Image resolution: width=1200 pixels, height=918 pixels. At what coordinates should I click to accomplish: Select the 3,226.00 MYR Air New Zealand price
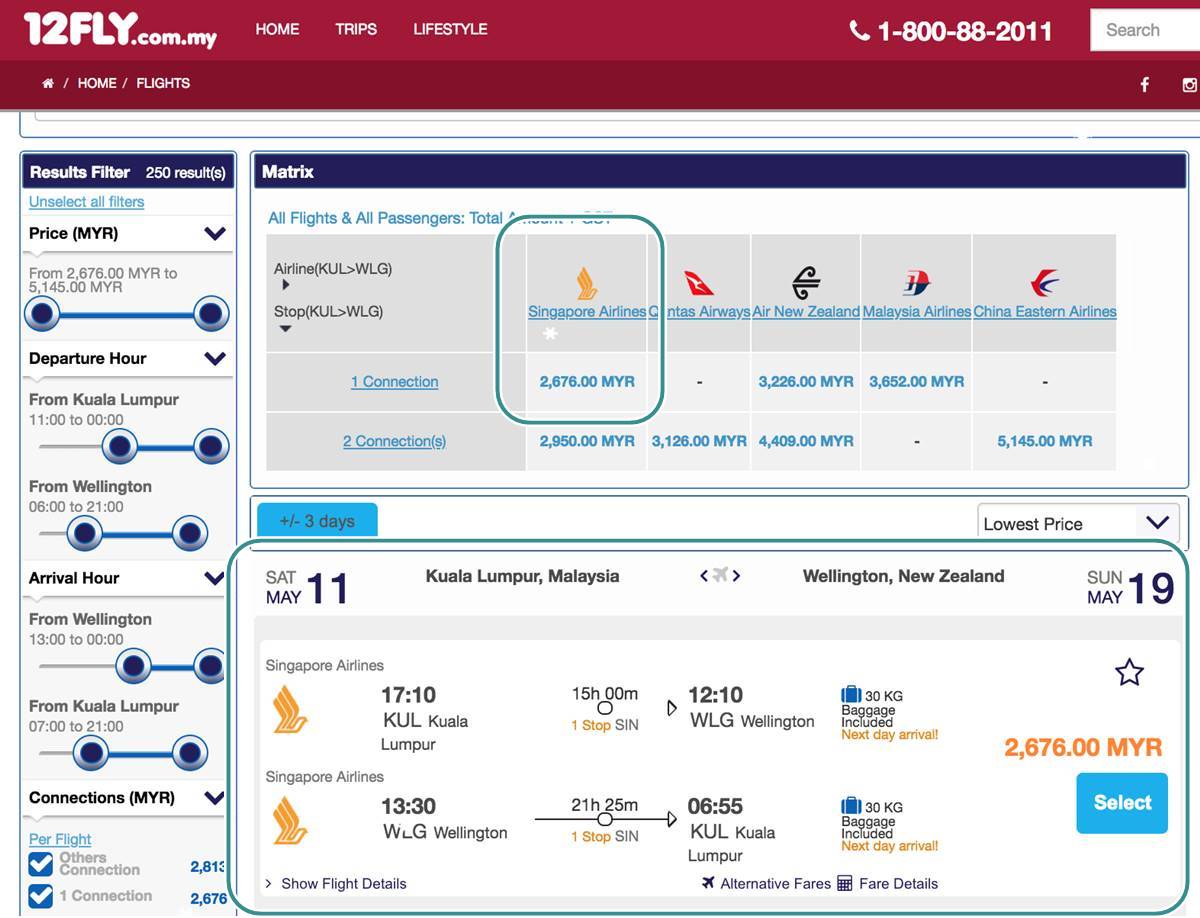tap(806, 381)
